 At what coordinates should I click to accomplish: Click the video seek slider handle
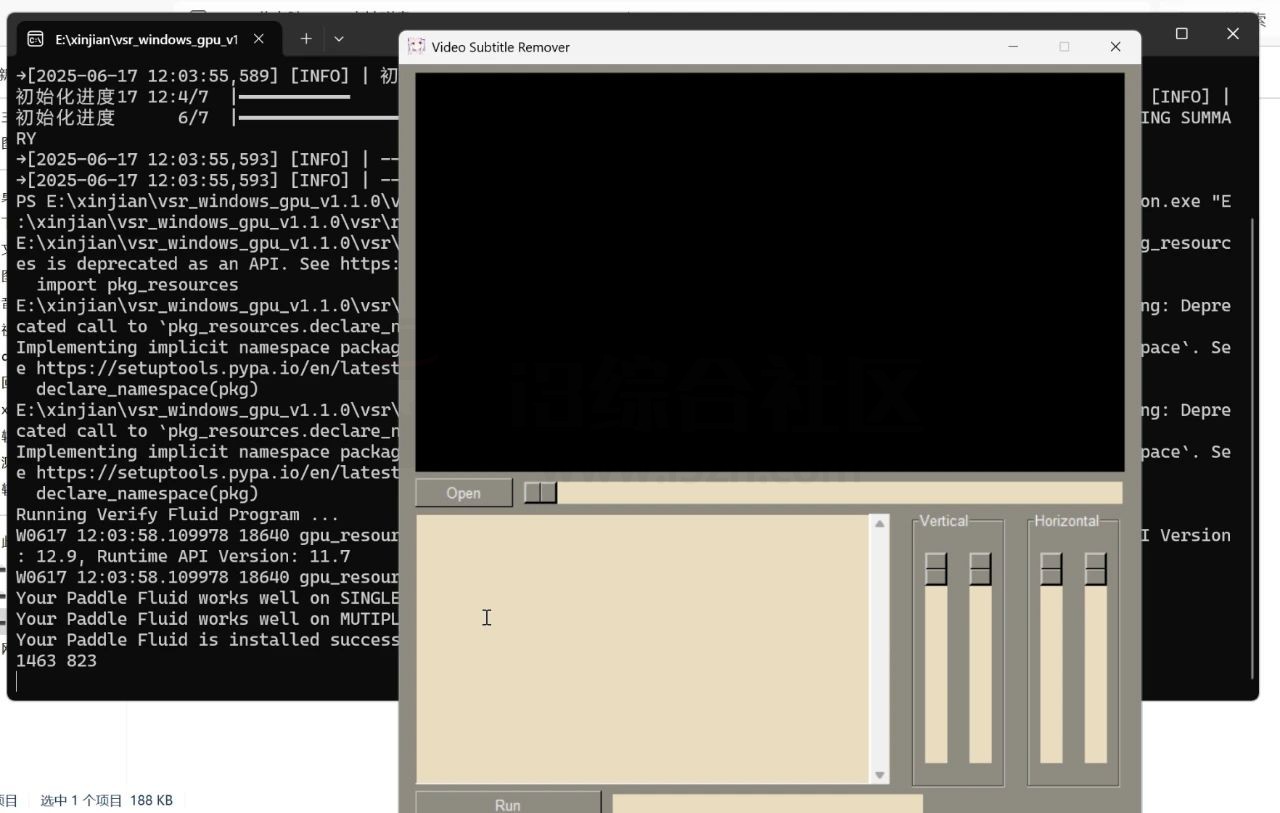click(x=540, y=493)
